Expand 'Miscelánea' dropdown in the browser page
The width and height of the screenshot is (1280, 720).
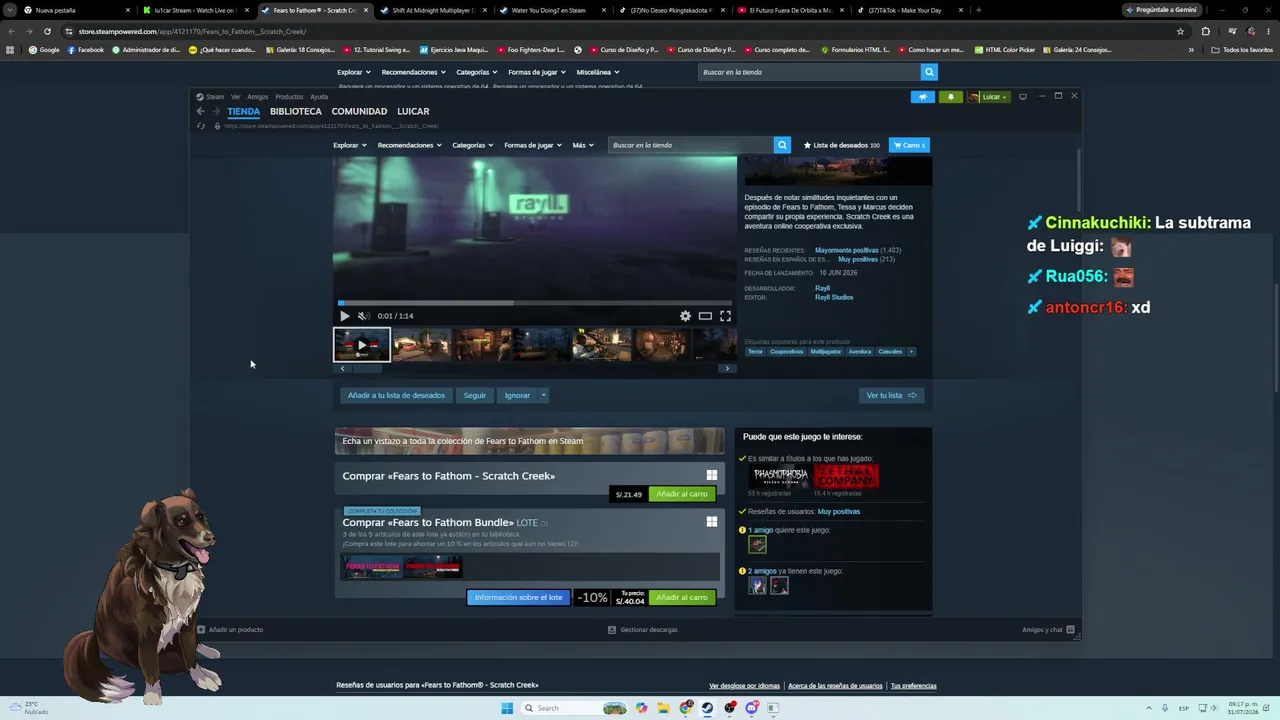[598, 72]
